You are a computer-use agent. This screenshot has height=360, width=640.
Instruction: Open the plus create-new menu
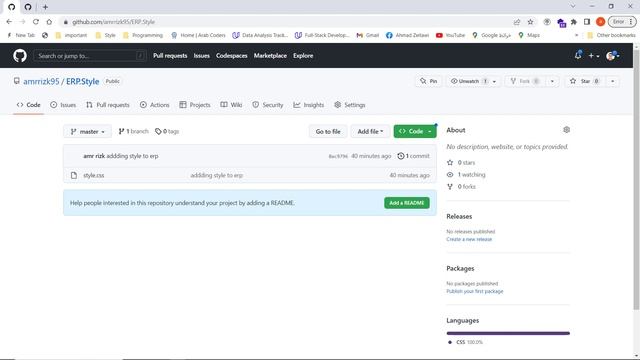point(593,56)
